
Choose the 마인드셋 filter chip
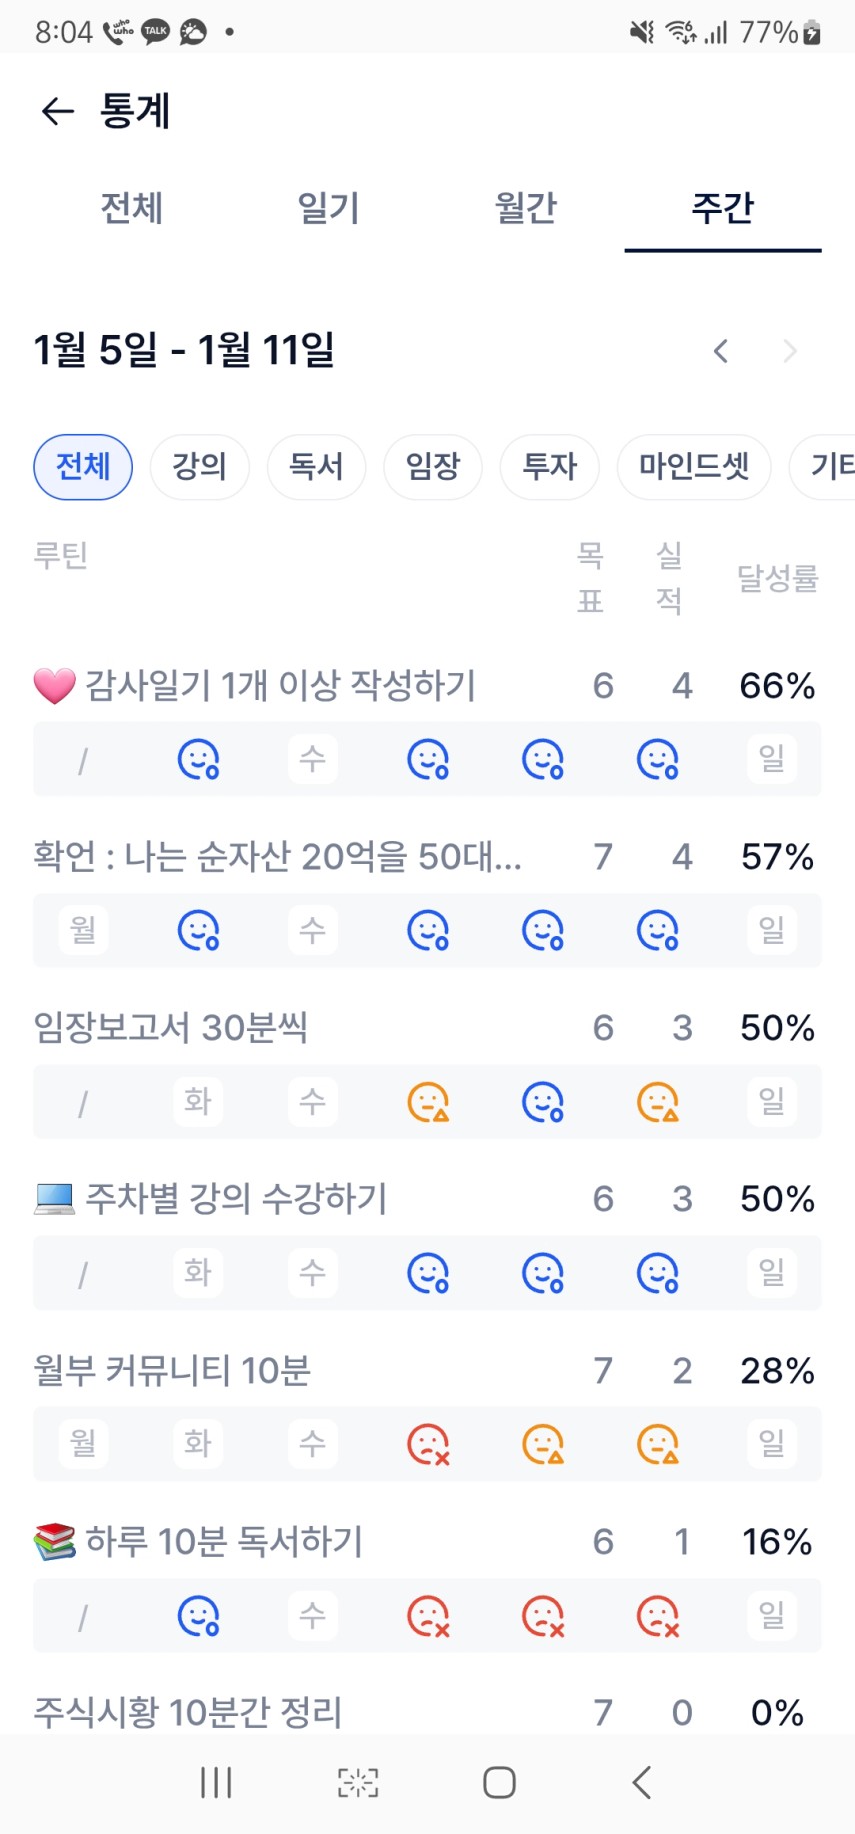pyautogui.click(x=694, y=466)
